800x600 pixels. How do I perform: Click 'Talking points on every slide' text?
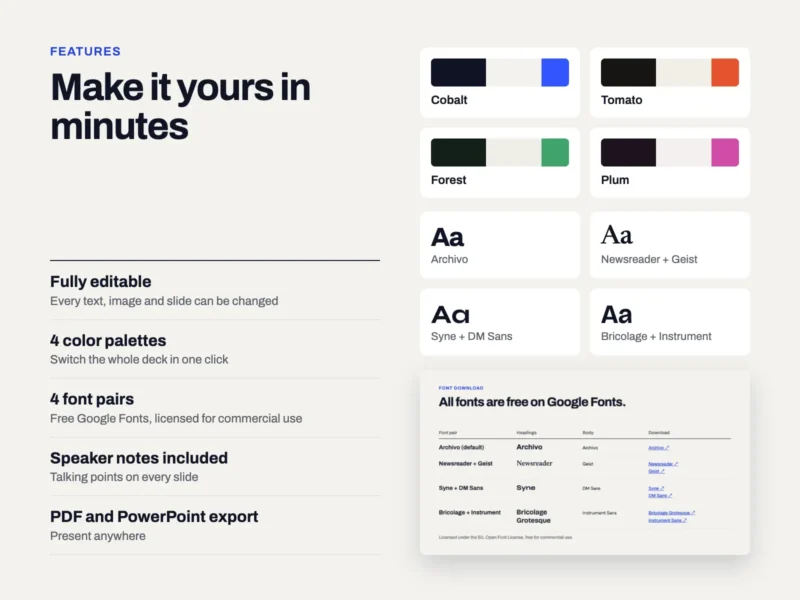[x=124, y=477]
